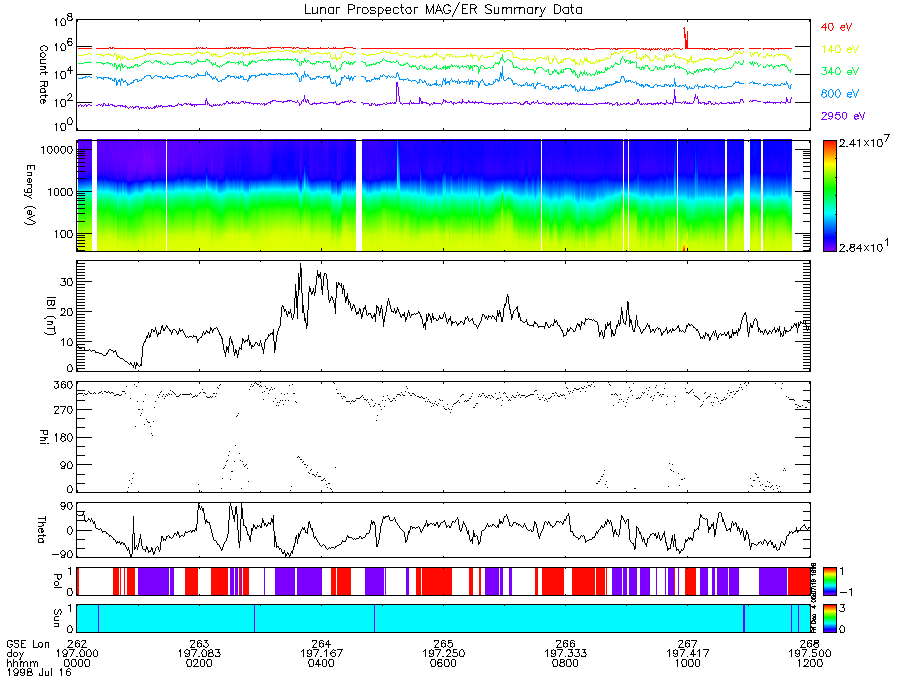
Task: Click the plot title 'Lunar Prospector MAG/ER Summary Data'
Action: 443,9
